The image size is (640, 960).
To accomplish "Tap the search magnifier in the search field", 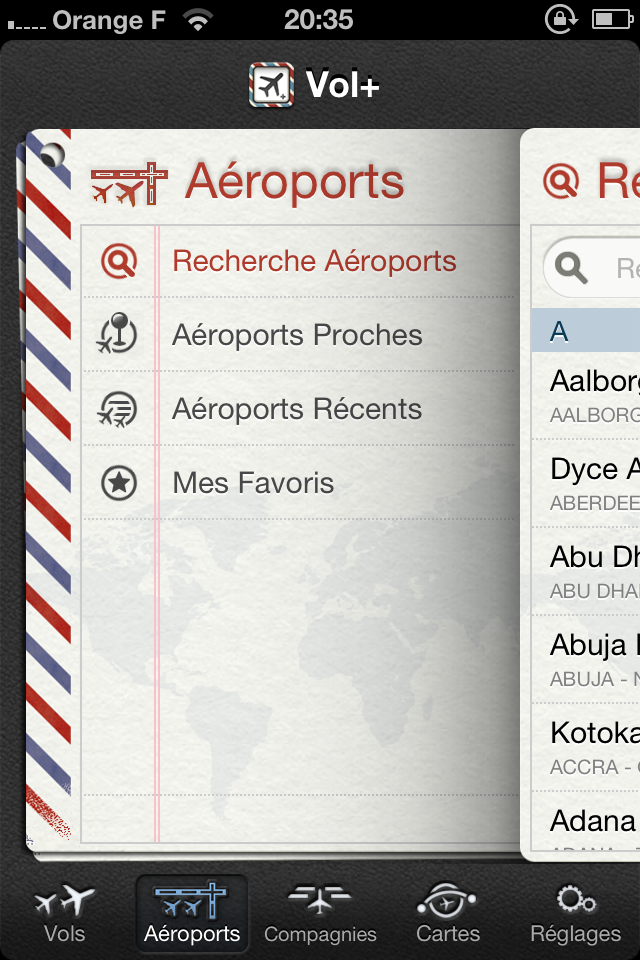I will (x=572, y=268).
